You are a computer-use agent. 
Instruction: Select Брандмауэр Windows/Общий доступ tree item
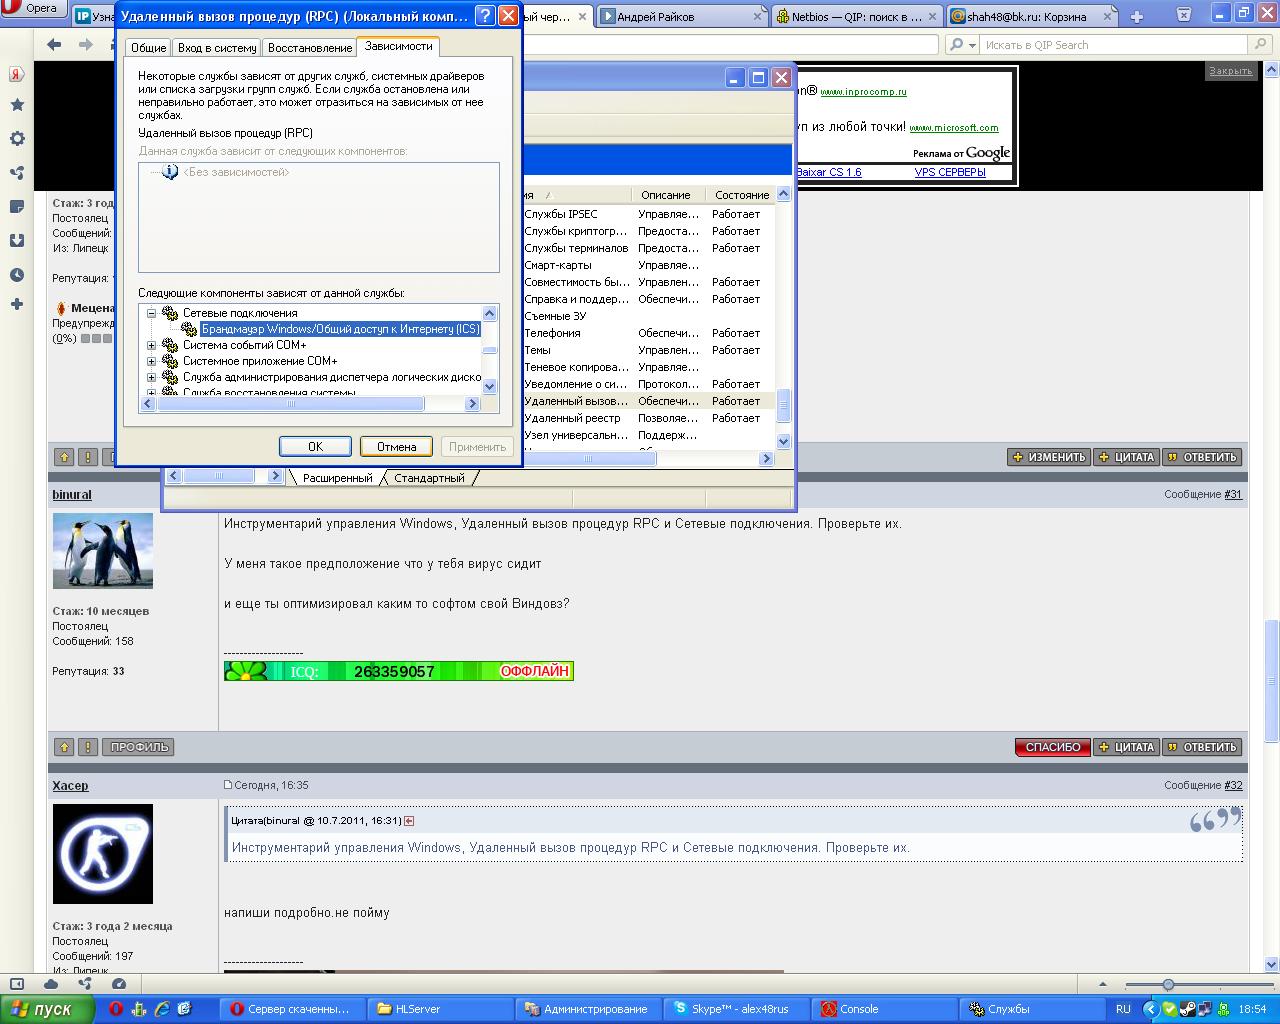coord(340,329)
